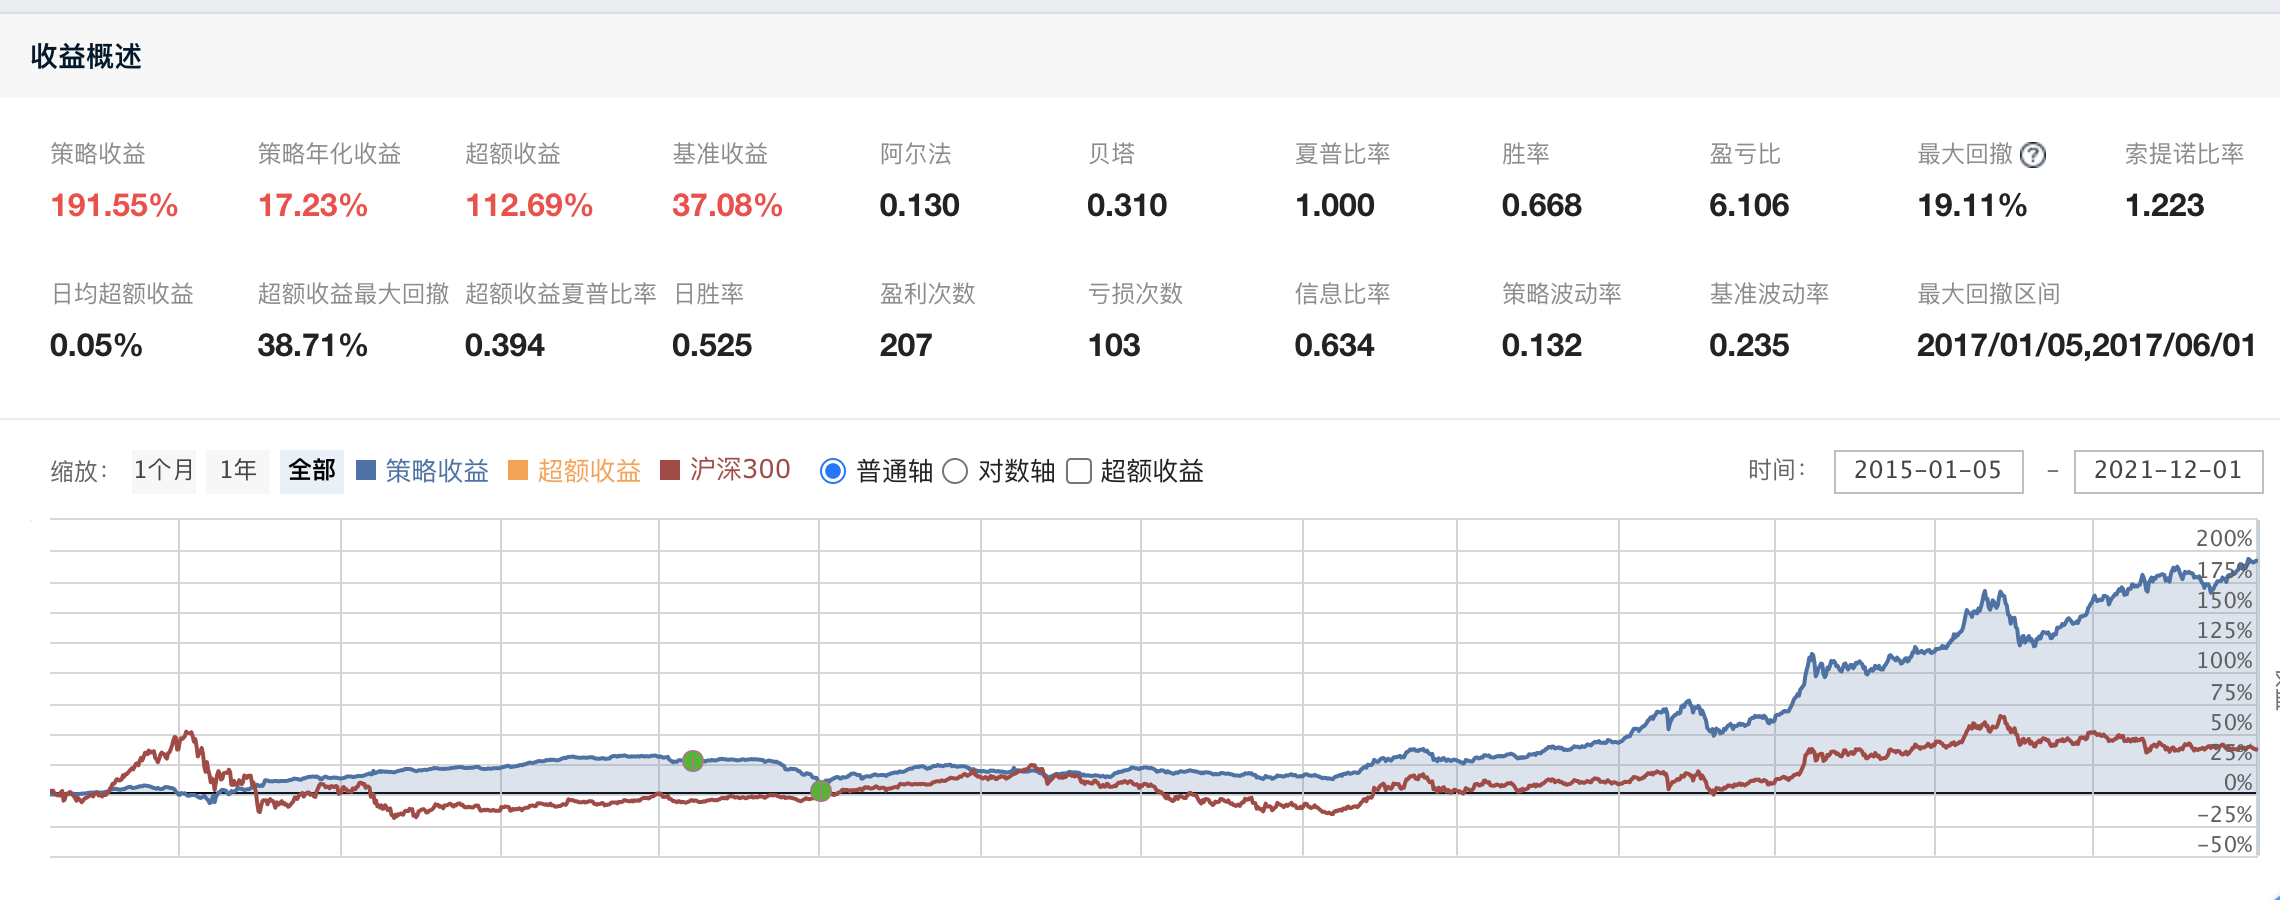Click the blue 策略收益 legend square
The image size is (2280, 900).
pyautogui.click(x=366, y=471)
